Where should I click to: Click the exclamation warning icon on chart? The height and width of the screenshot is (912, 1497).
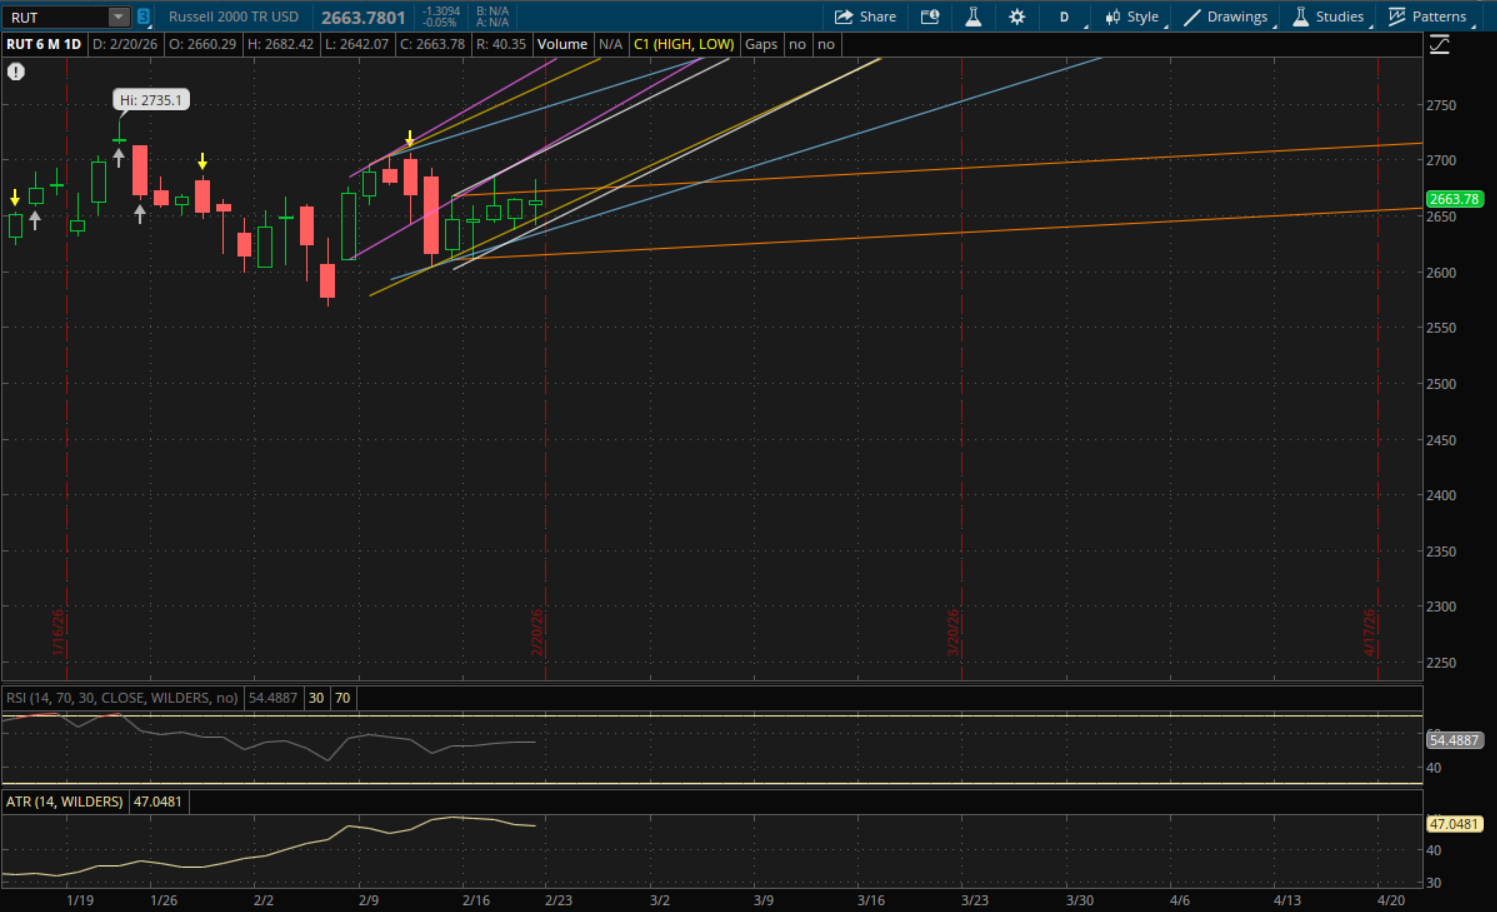click(x=16, y=72)
